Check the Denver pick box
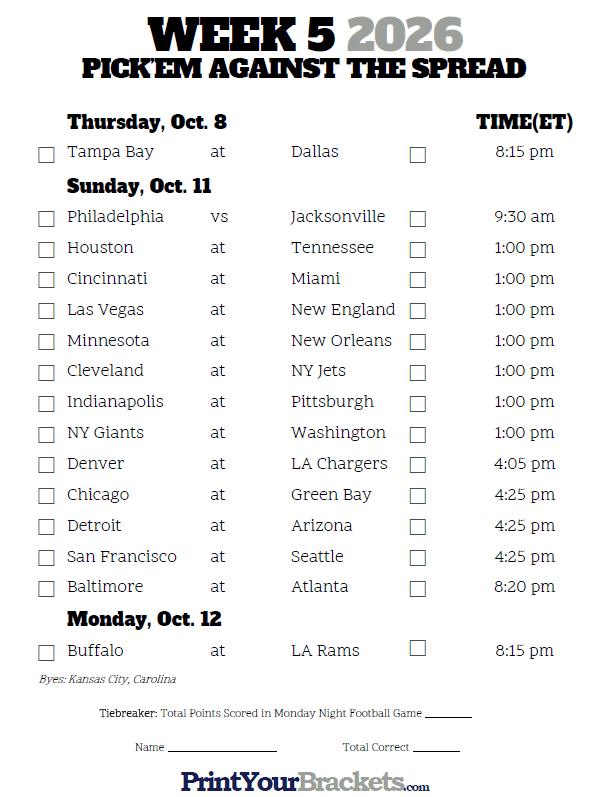Image resolution: width=616 pixels, height=797 pixels. (46, 465)
